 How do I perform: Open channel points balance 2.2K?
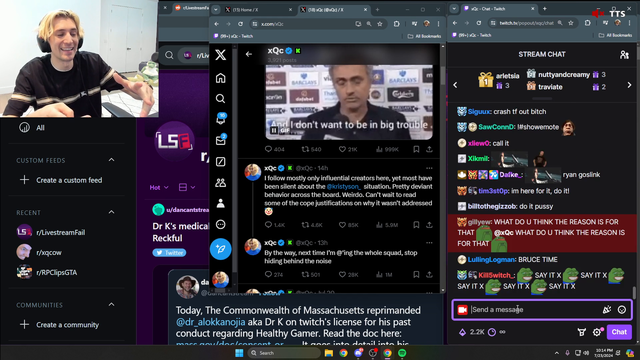pos(472,332)
